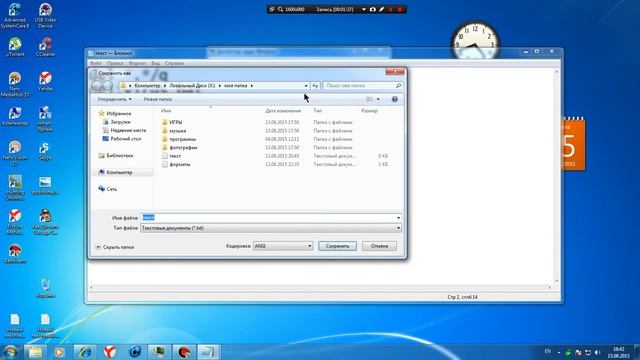This screenshot has width=640, height=360.
Task: Open Windows Media Player taskbar icon
Action: click(x=59, y=352)
